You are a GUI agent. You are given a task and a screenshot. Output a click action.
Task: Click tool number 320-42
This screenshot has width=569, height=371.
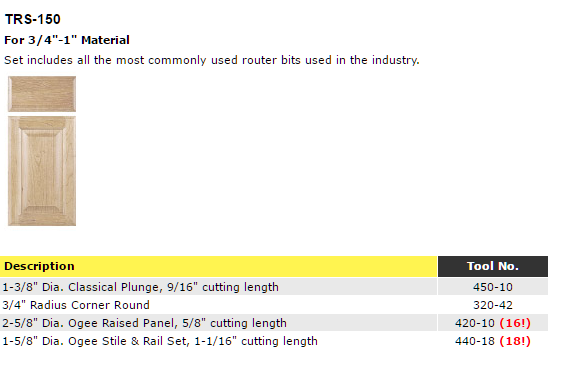click(492, 305)
